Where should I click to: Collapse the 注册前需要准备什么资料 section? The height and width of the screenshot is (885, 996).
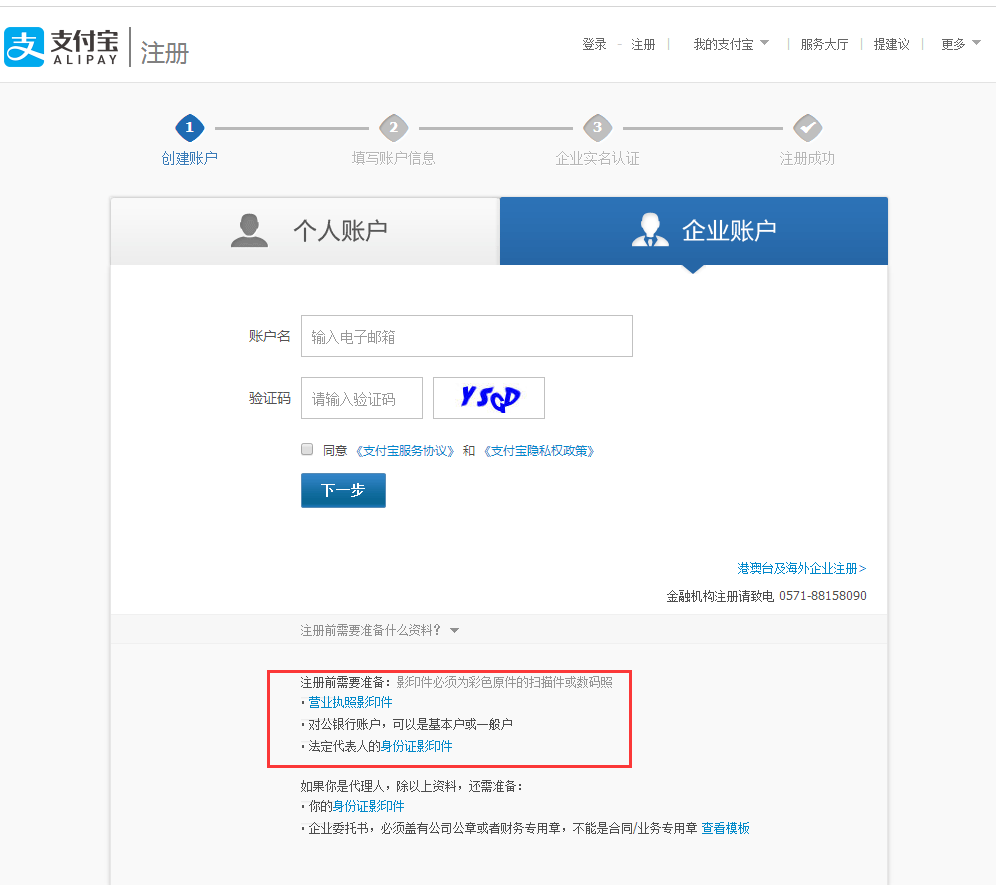pos(379,630)
